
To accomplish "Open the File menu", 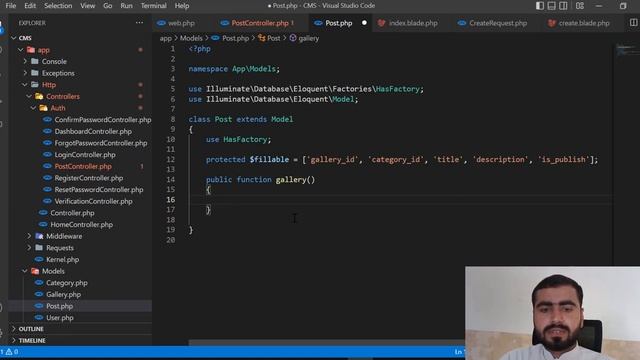I will pos(11,6).
